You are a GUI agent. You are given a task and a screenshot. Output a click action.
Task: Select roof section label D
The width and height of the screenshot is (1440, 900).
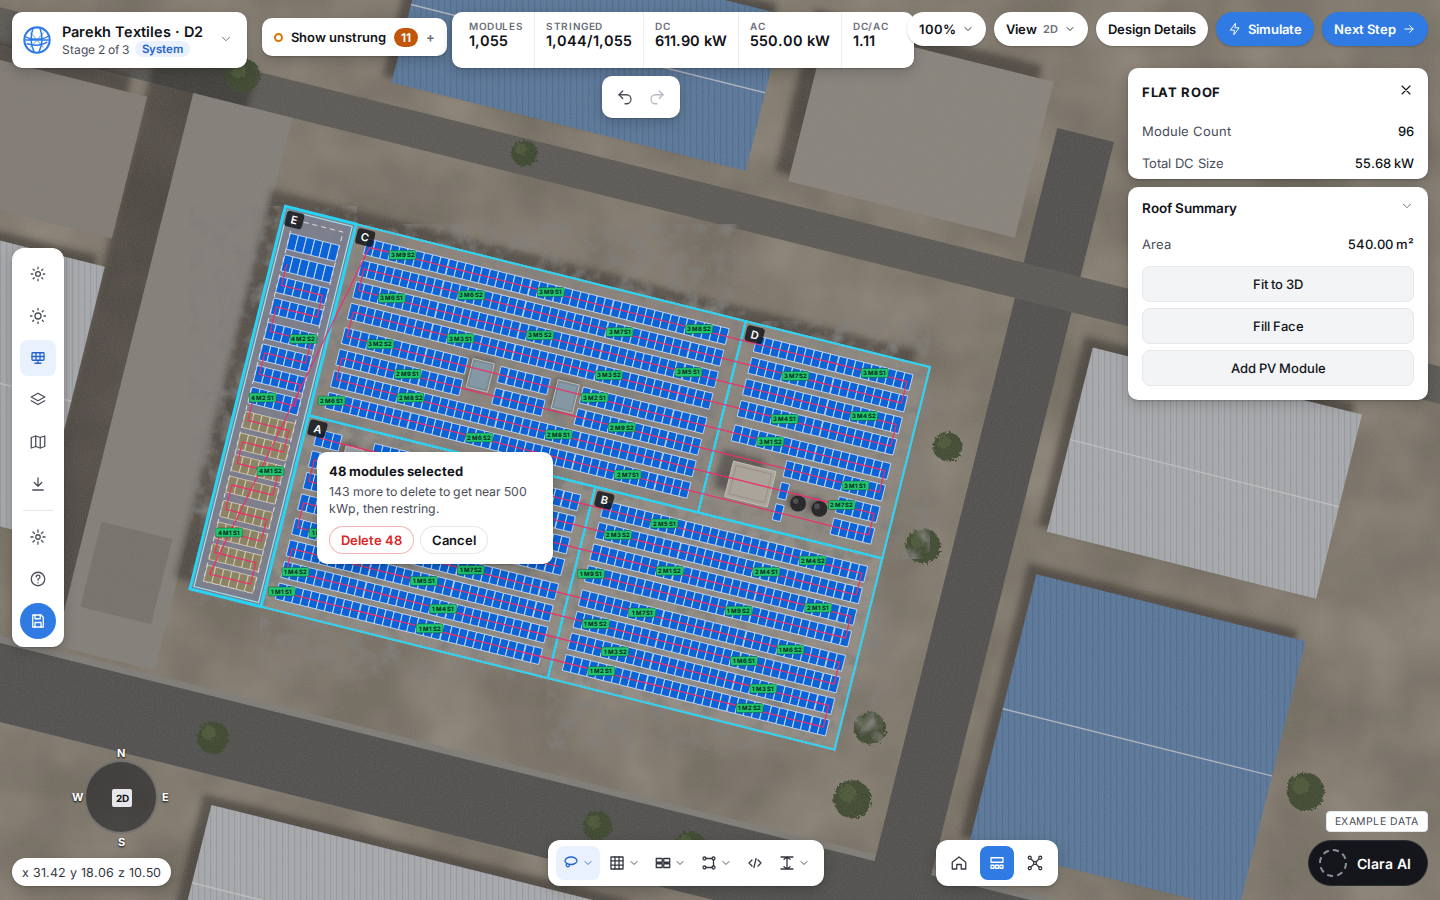coord(755,335)
